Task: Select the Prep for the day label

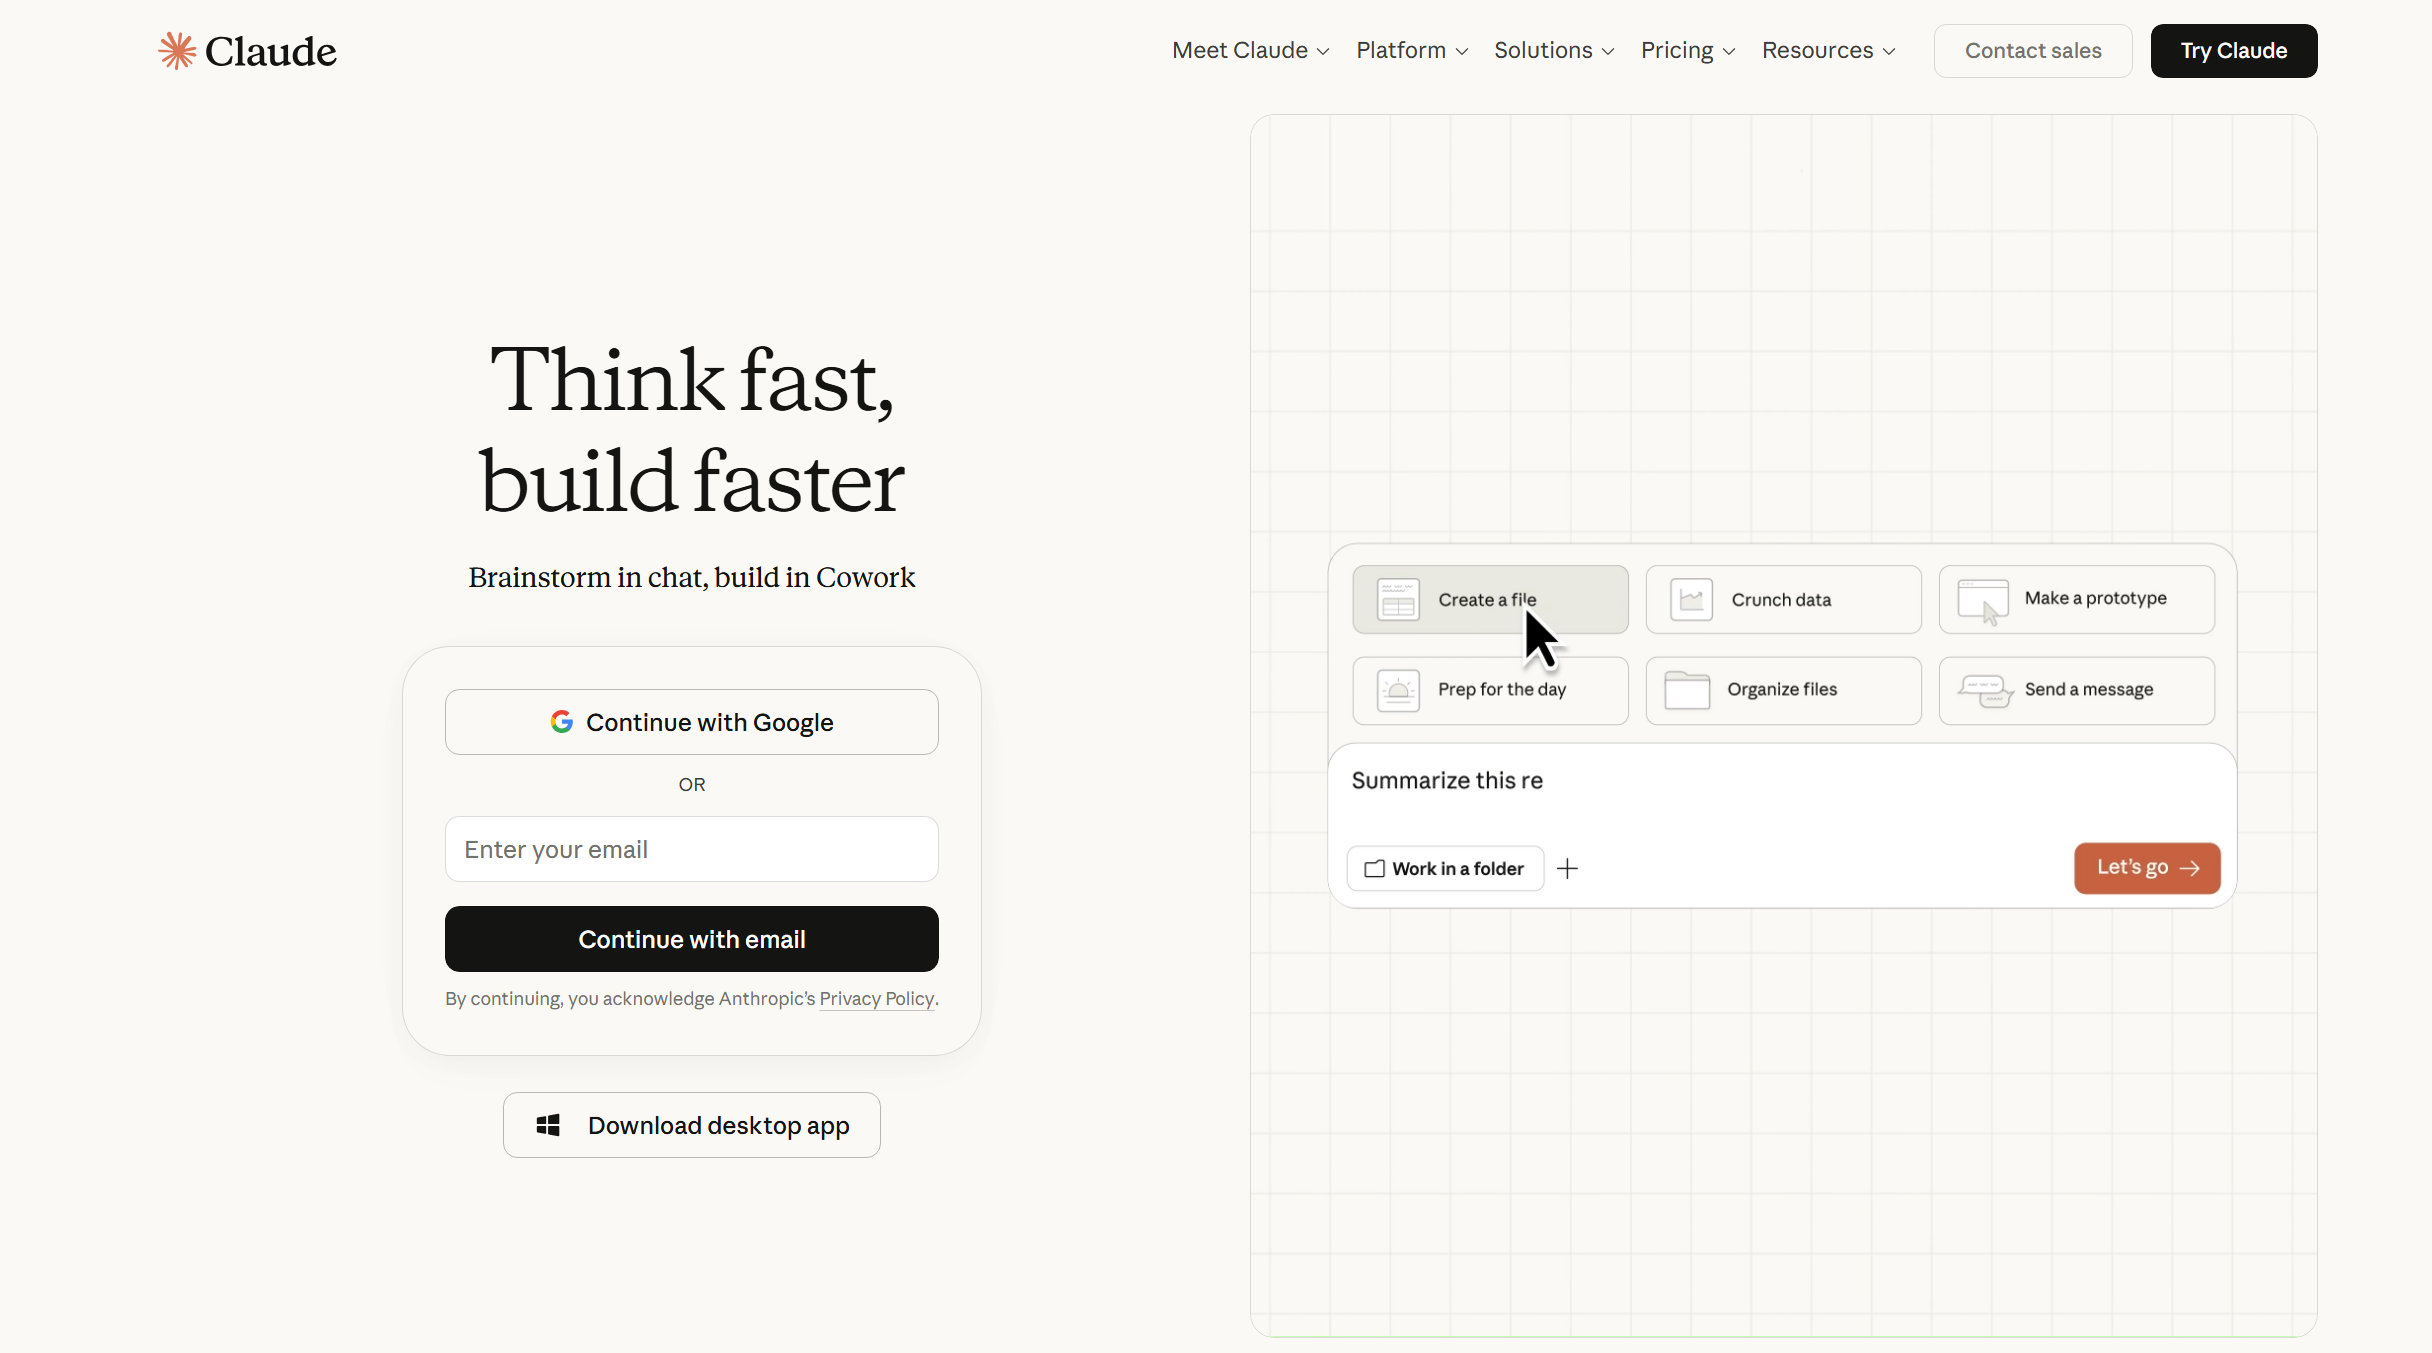Action: point(1501,689)
